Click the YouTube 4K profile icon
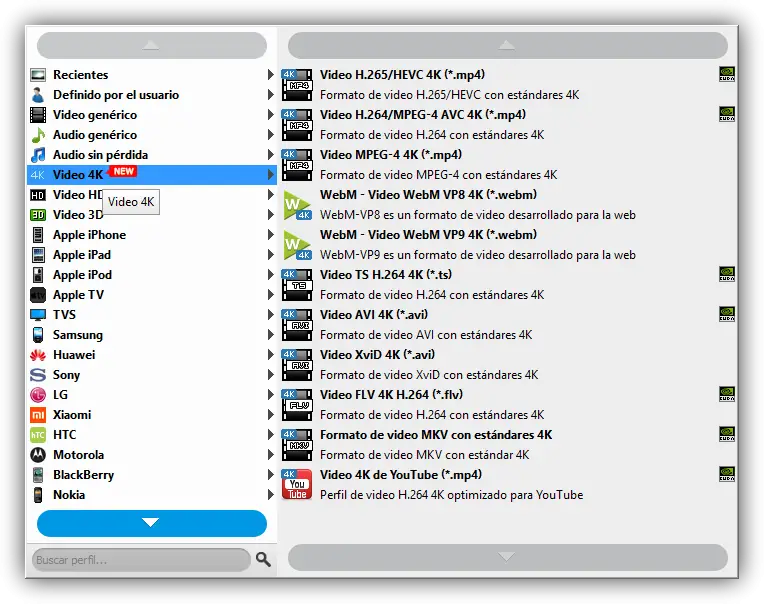The width and height of the screenshot is (764, 604). tap(297, 485)
